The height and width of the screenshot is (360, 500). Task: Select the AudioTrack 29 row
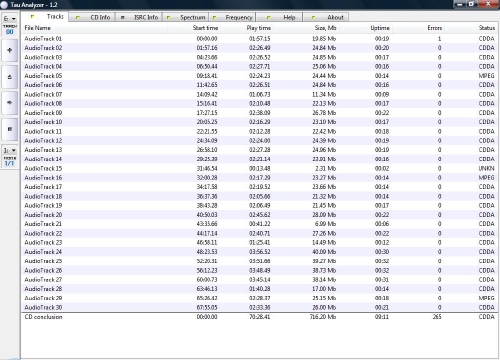(259, 298)
